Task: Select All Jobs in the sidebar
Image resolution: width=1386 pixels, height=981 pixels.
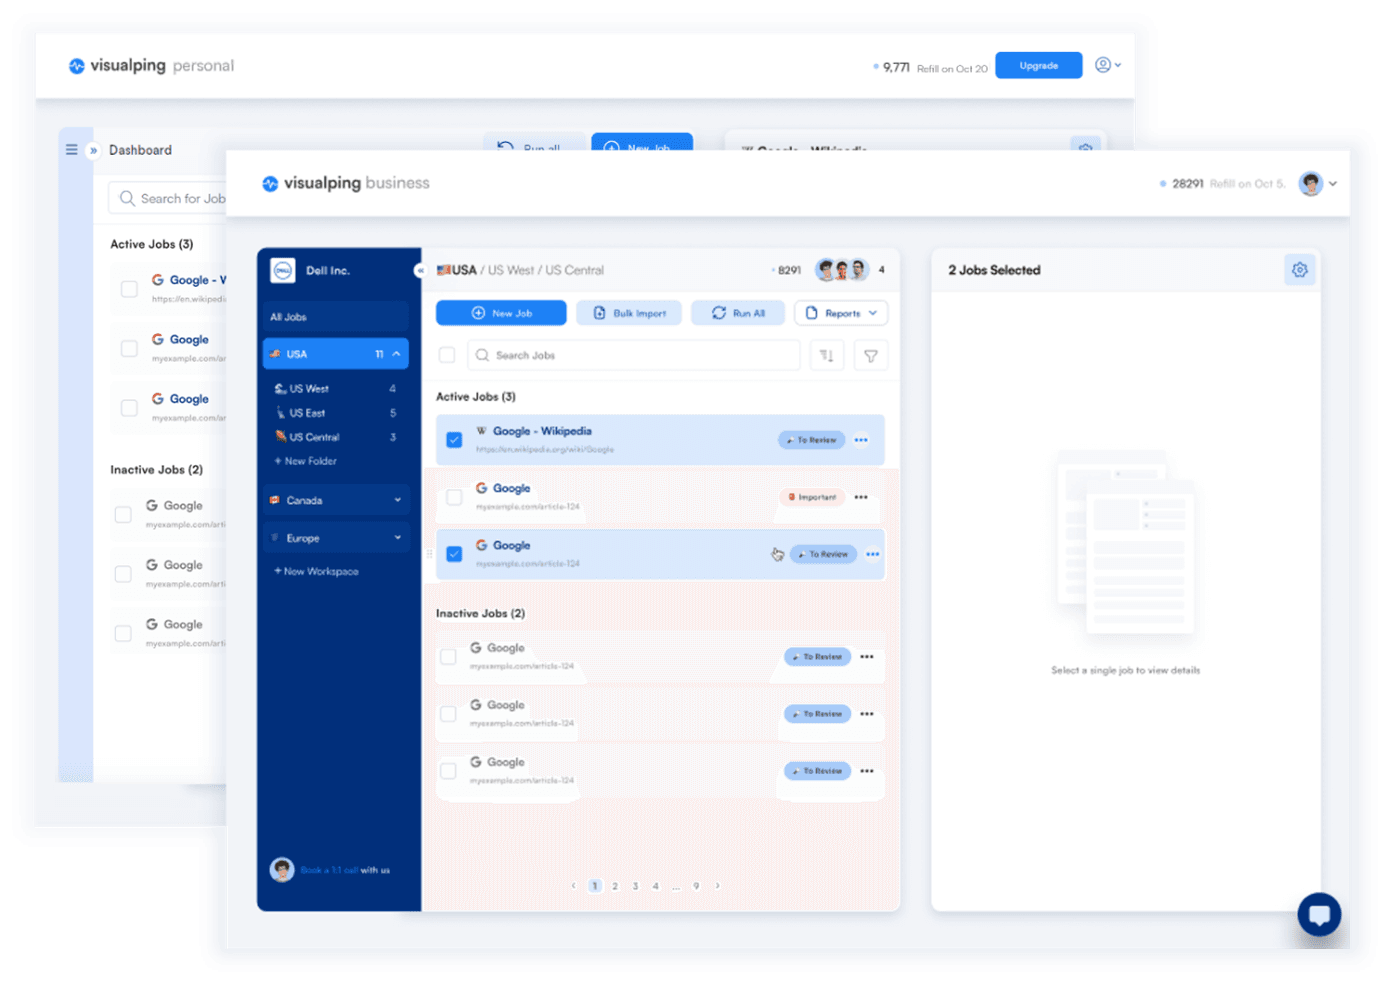Action: point(335,317)
